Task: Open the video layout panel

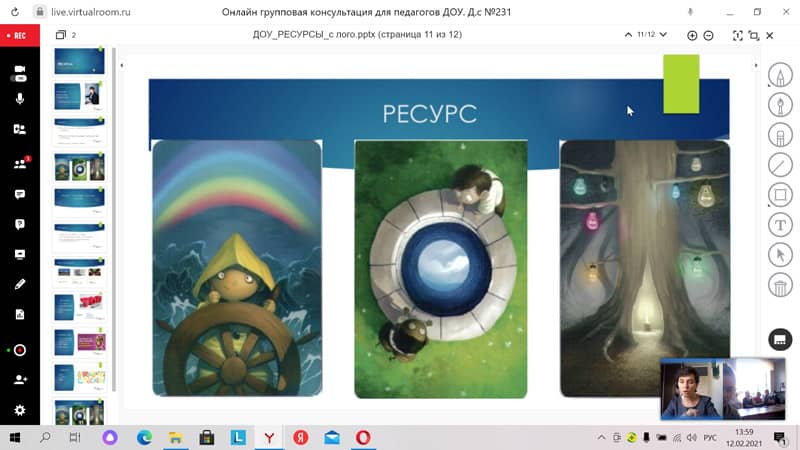Action: point(19,129)
